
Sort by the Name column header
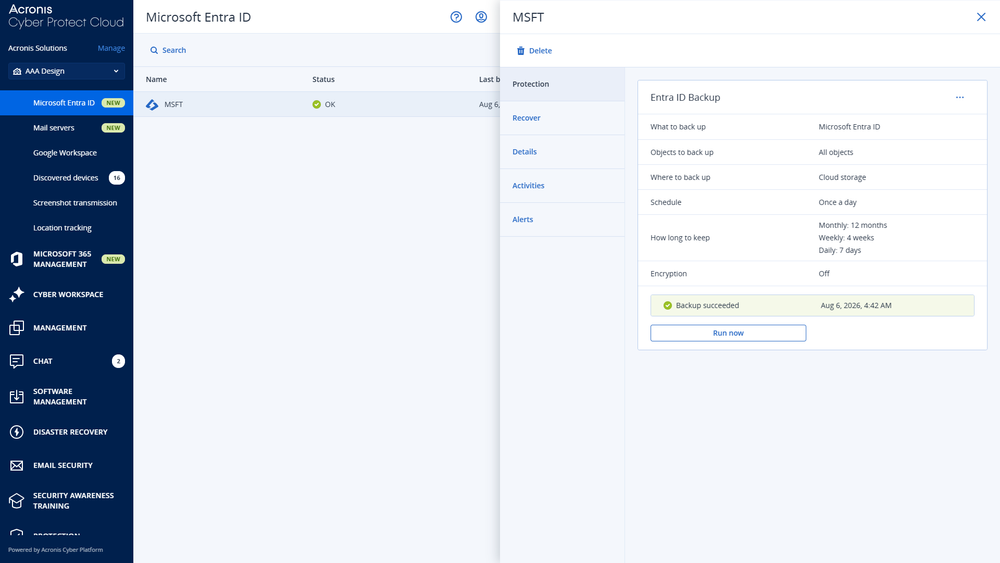coord(156,79)
